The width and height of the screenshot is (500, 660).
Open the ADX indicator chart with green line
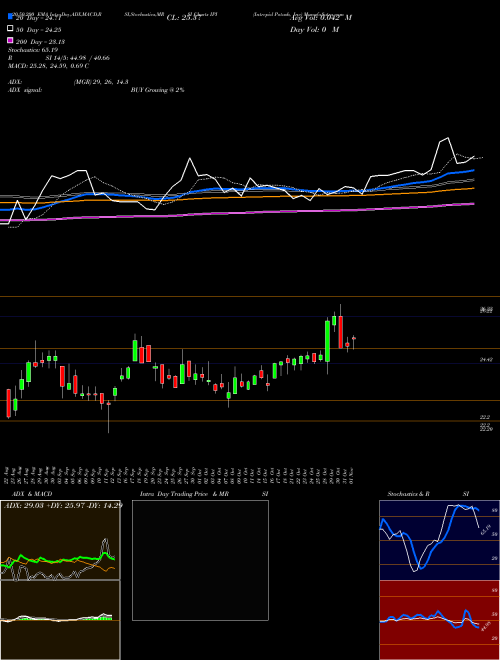(60, 540)
